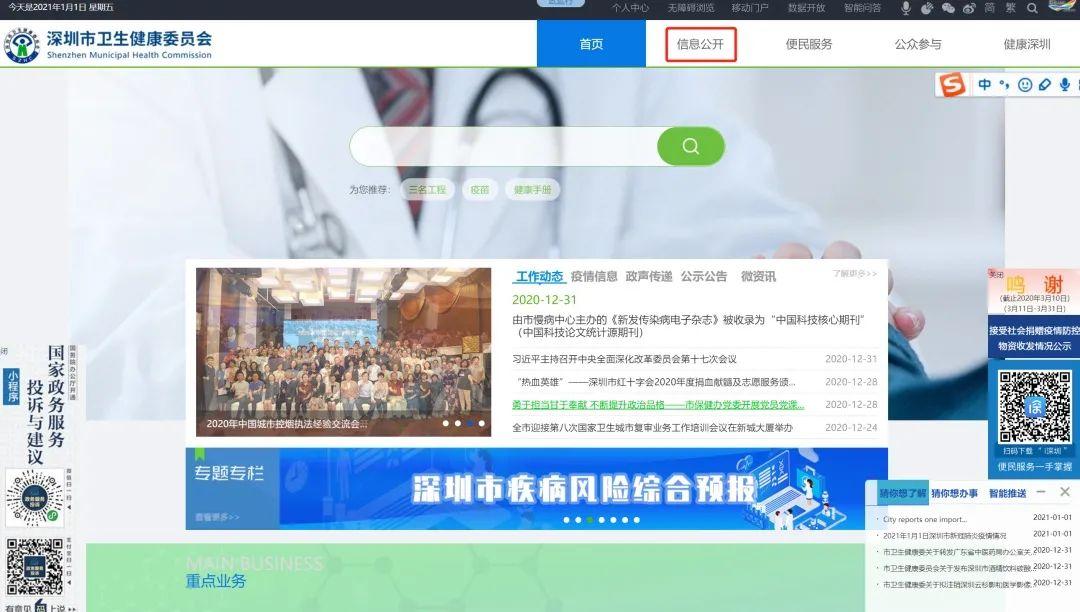
Task: Minimize the 猜你想了解 popup panel
Action: 1041,492
